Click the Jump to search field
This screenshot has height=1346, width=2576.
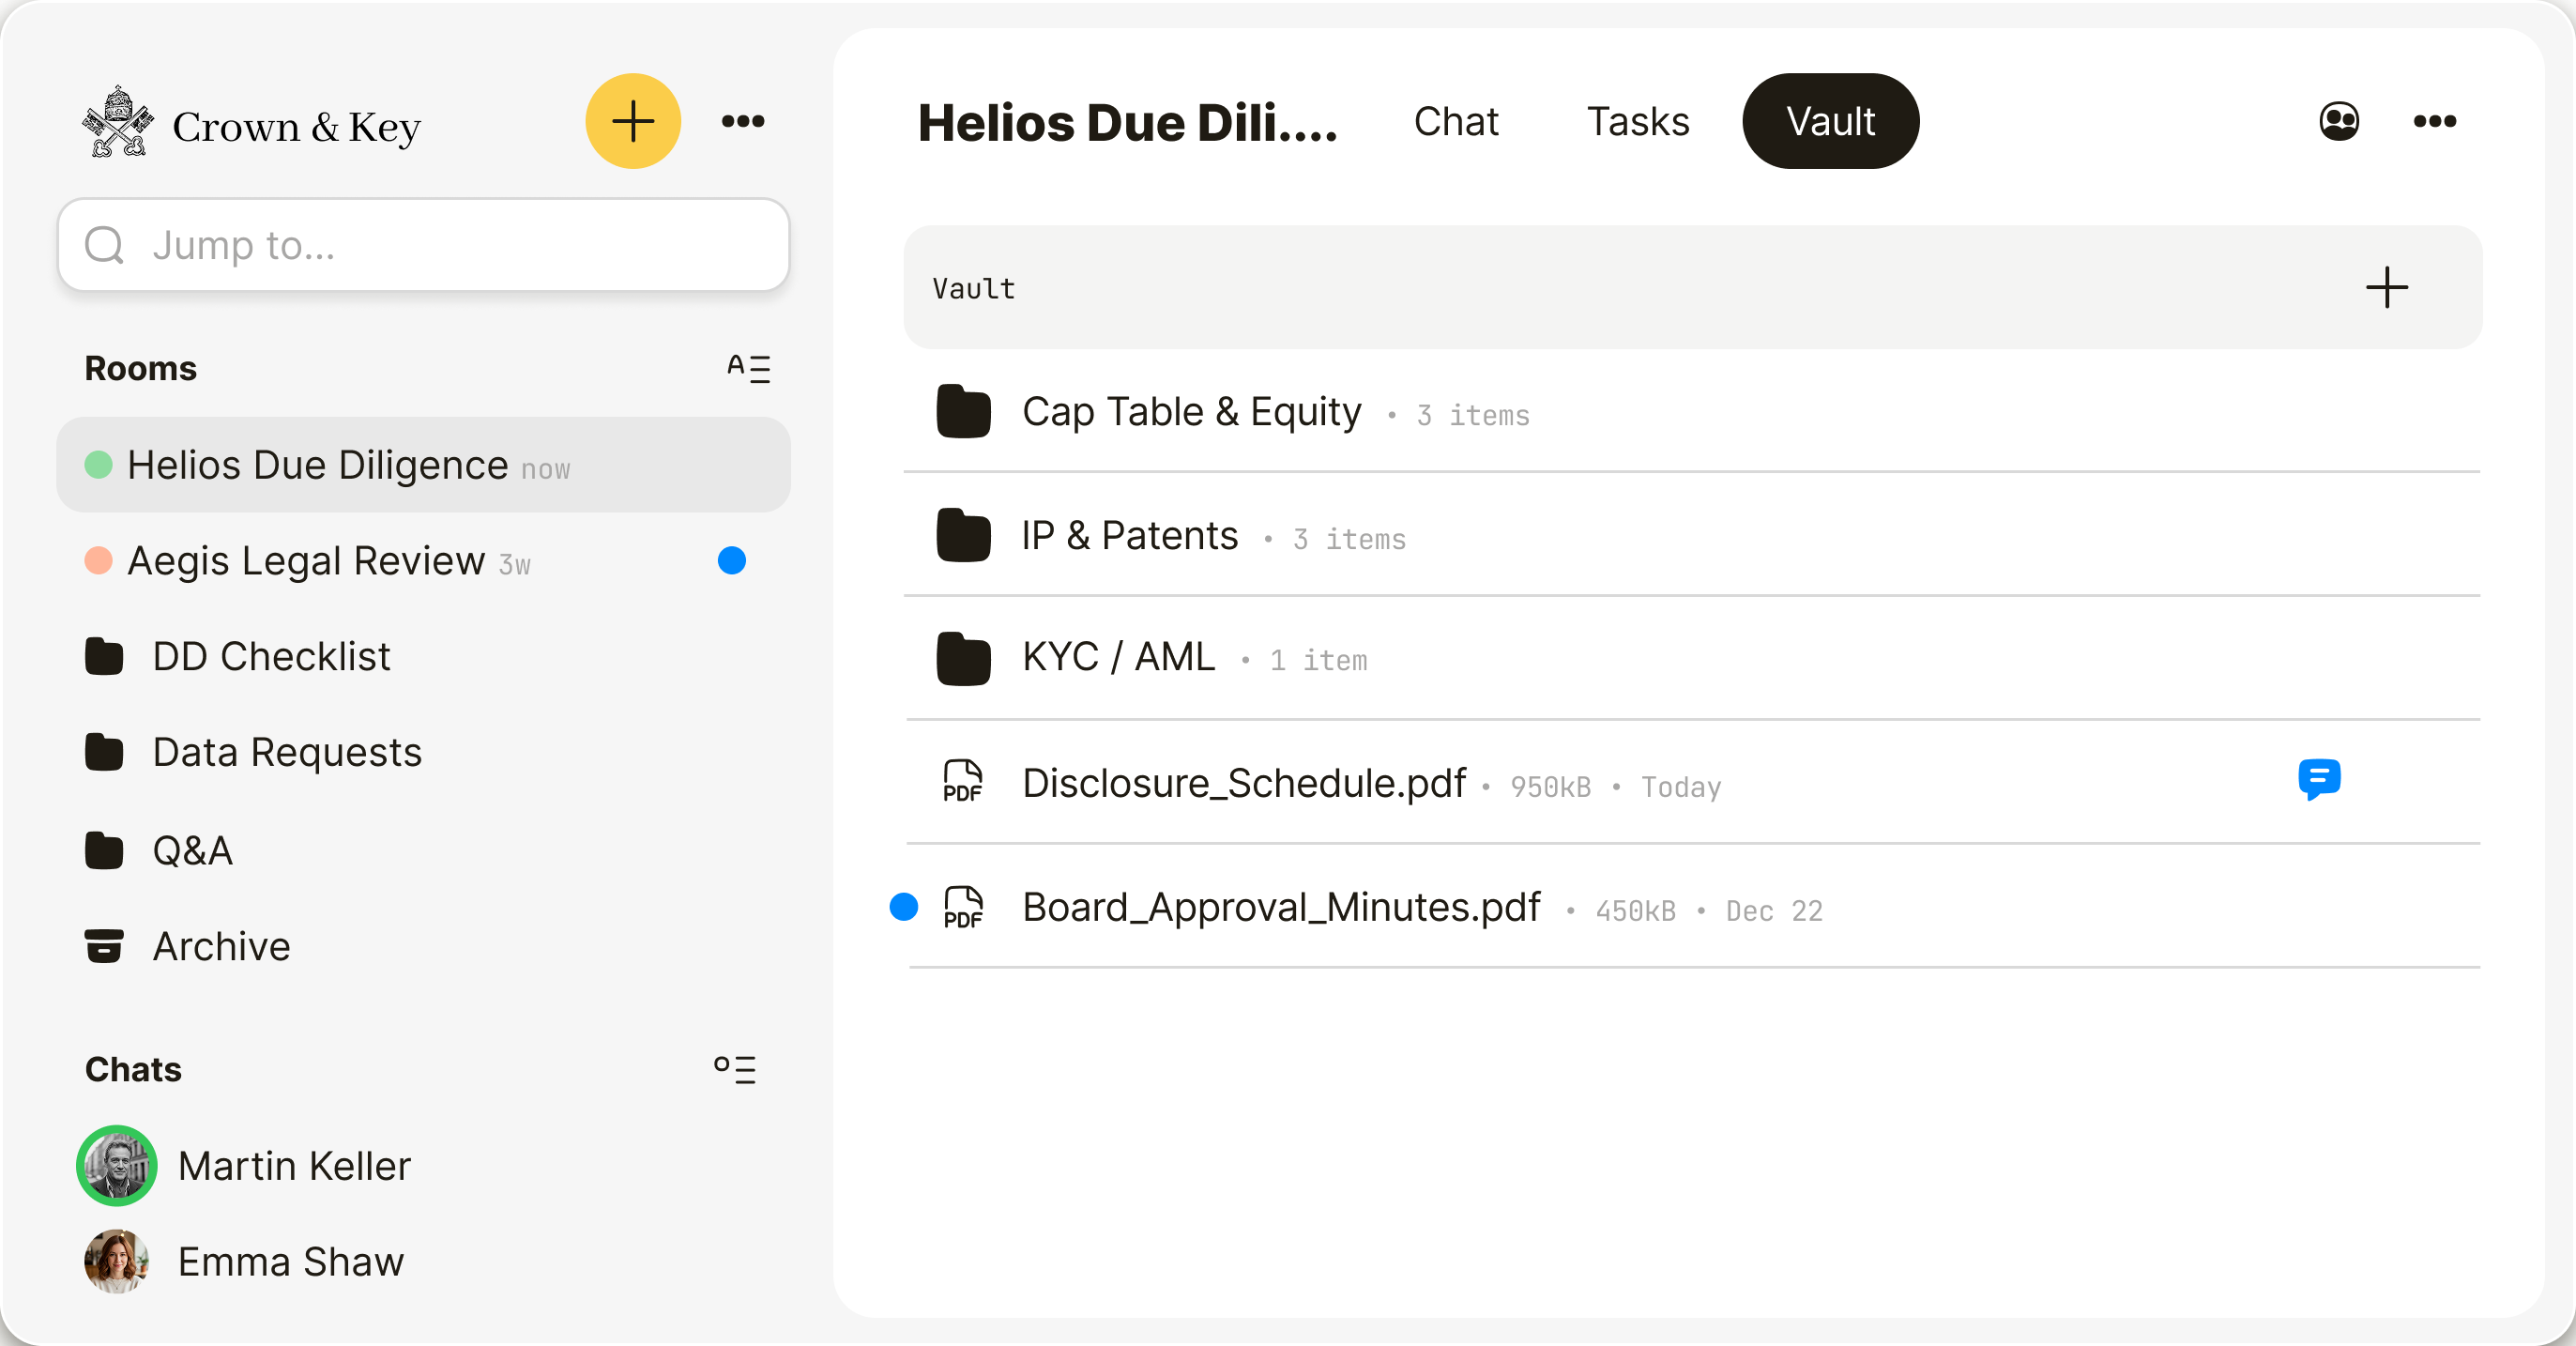coord(424,245)
